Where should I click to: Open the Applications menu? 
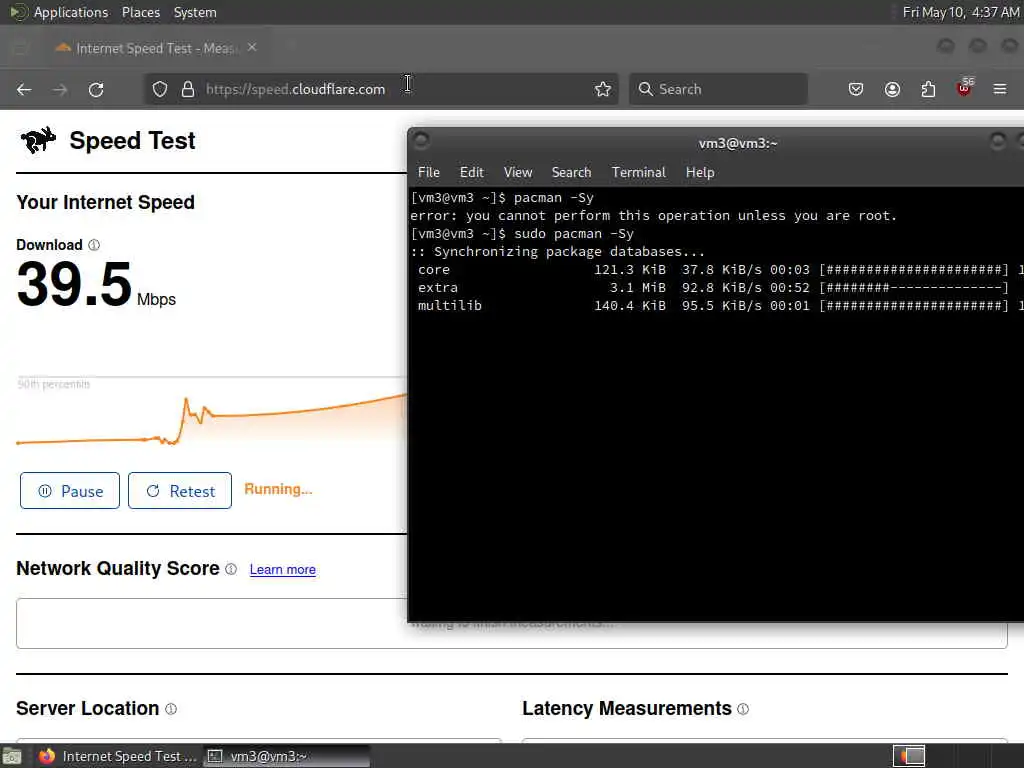coord(71,12)
